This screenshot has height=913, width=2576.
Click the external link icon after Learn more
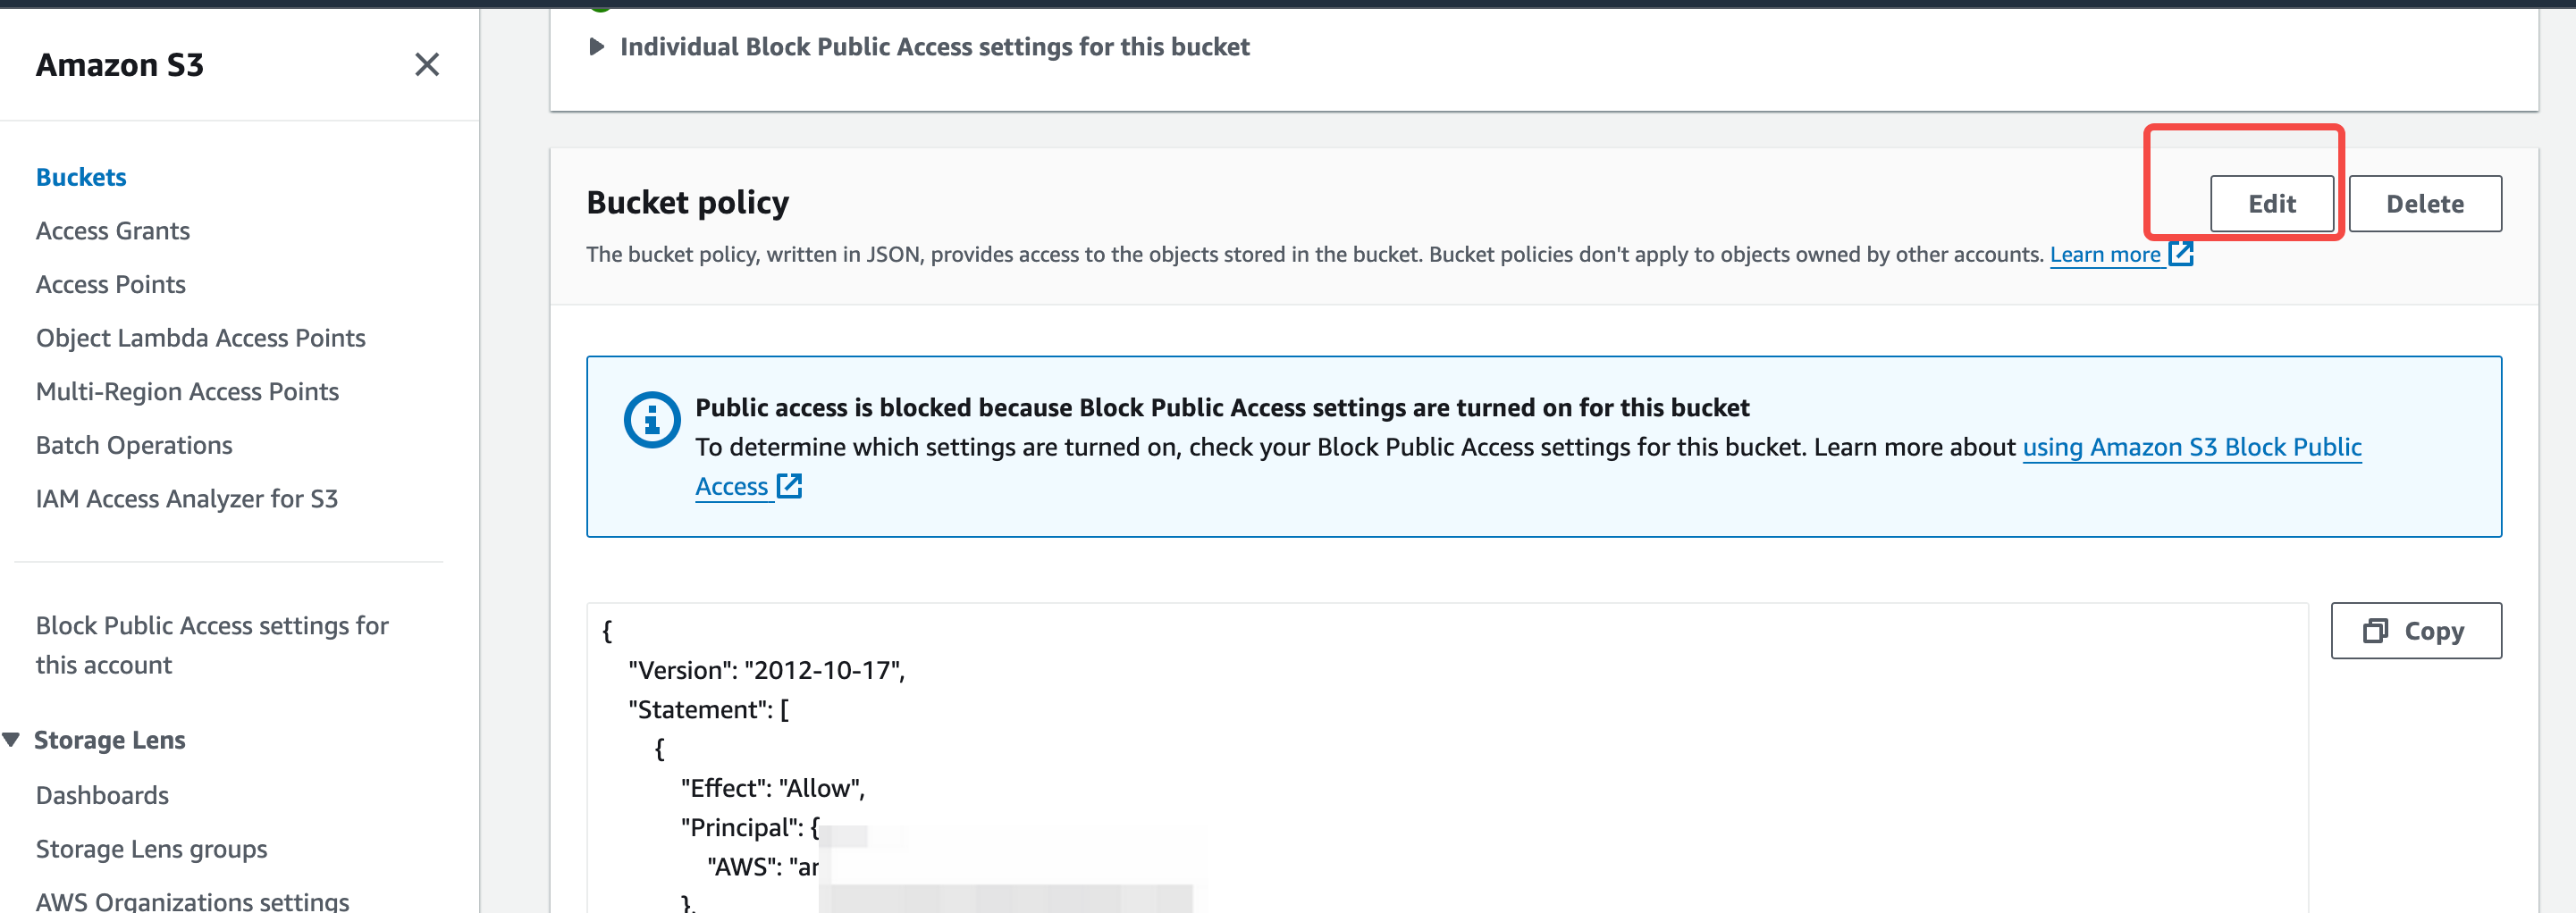(x=2181, y=254)
